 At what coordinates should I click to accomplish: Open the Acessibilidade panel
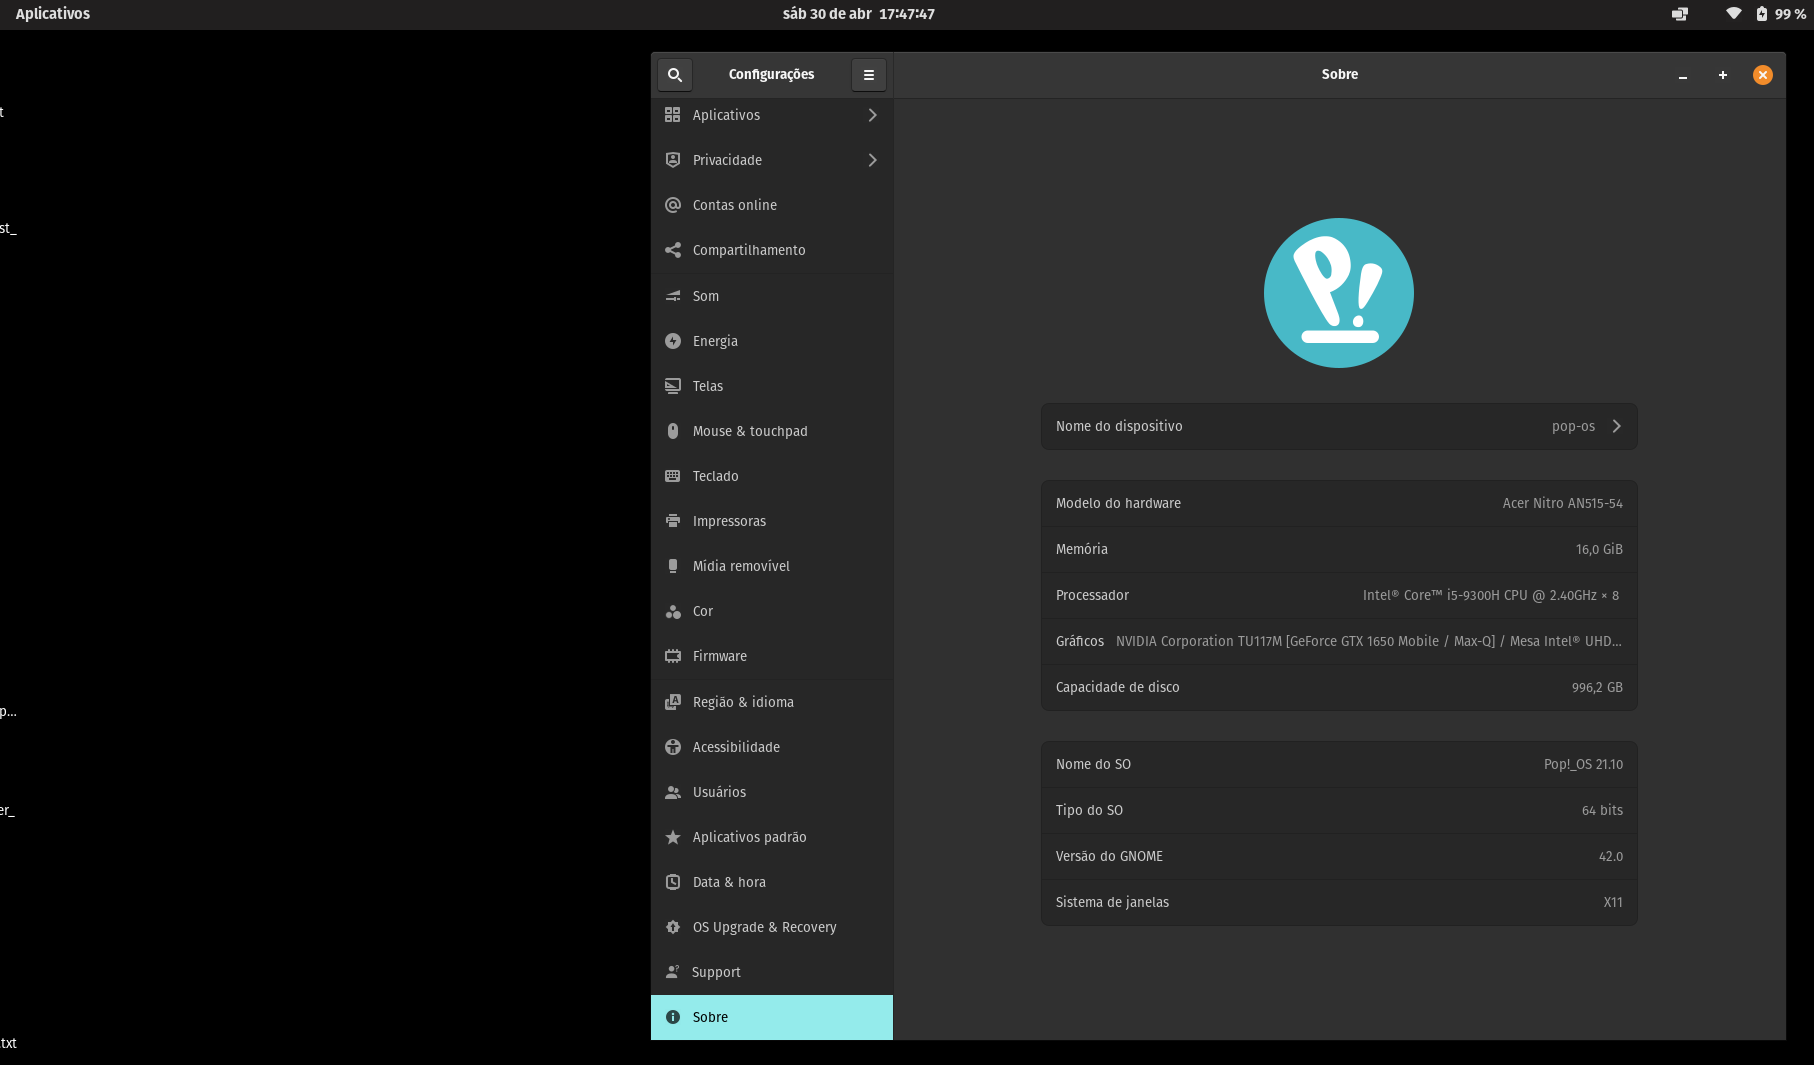tap(772, 747)
